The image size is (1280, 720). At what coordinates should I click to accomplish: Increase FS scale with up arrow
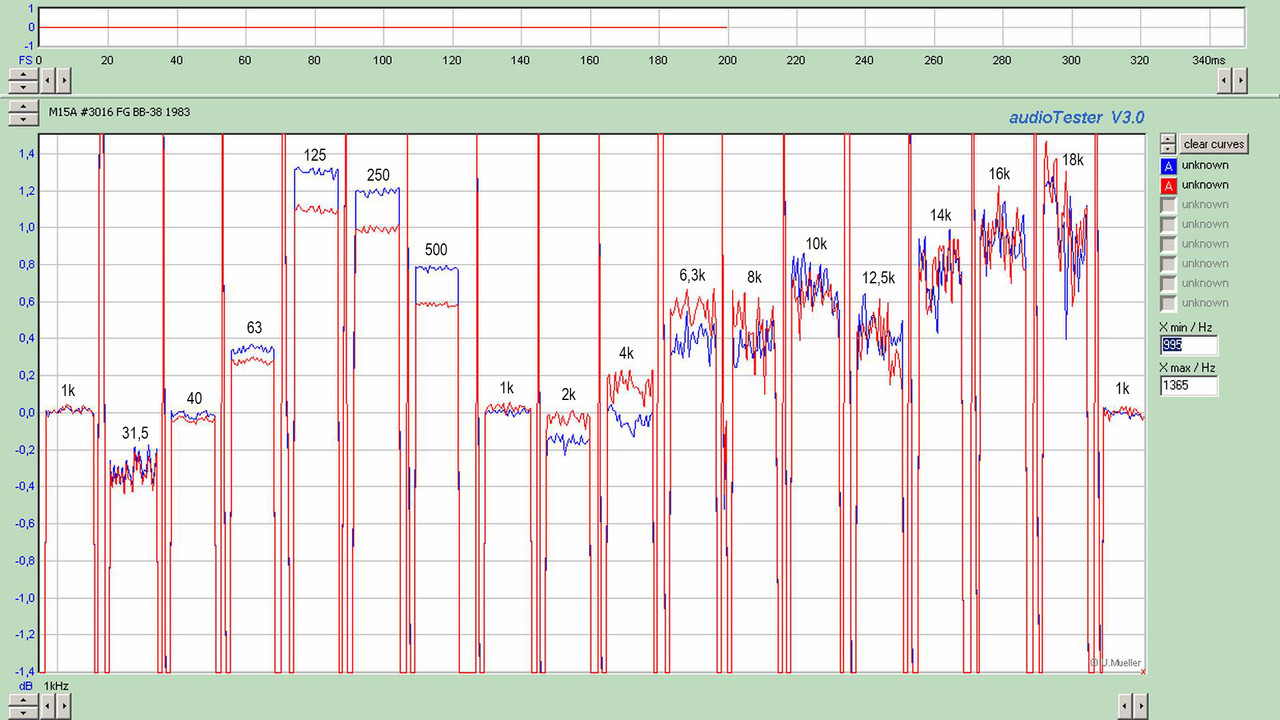pyautogui.click(x=23, y=74)
